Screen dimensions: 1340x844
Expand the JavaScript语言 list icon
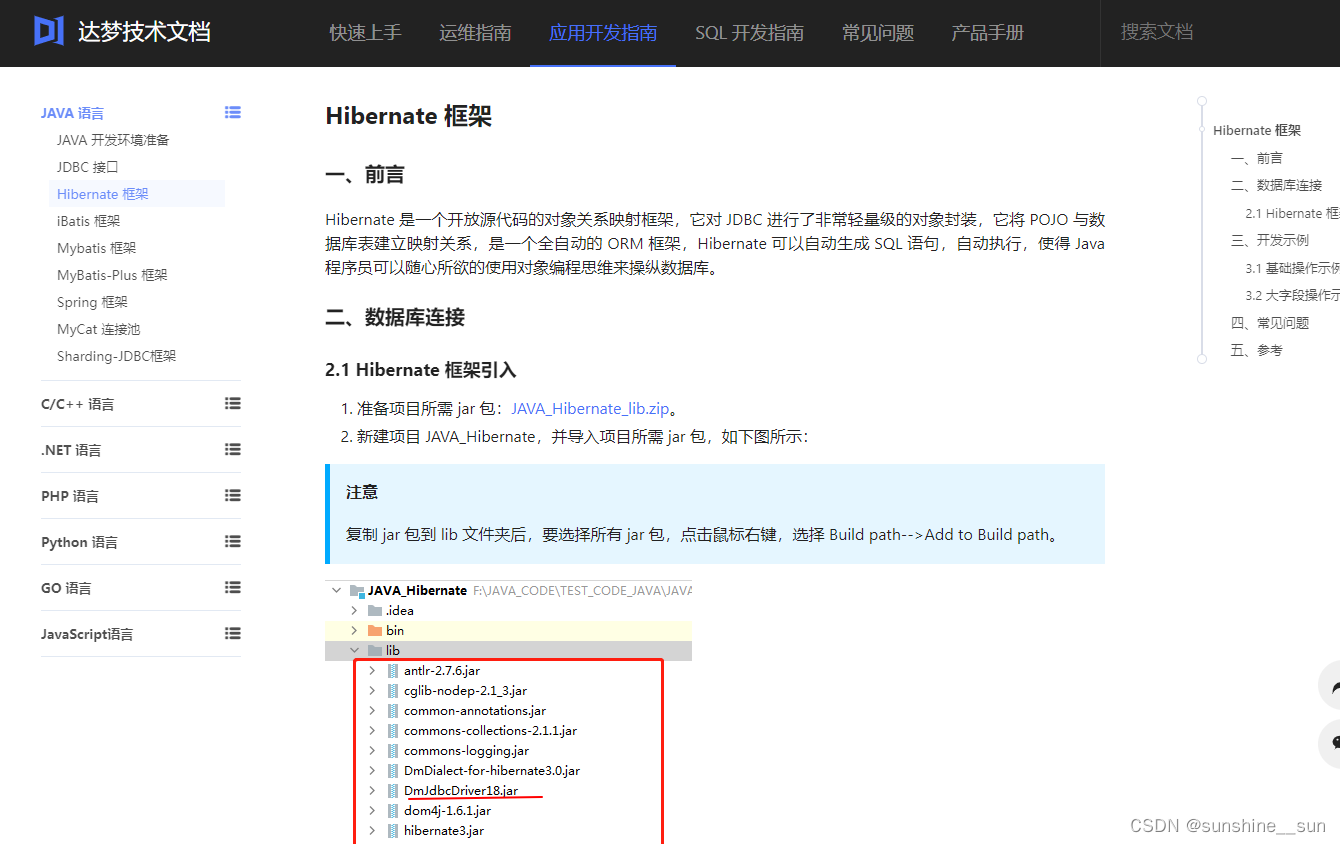[x=233, y=633]
